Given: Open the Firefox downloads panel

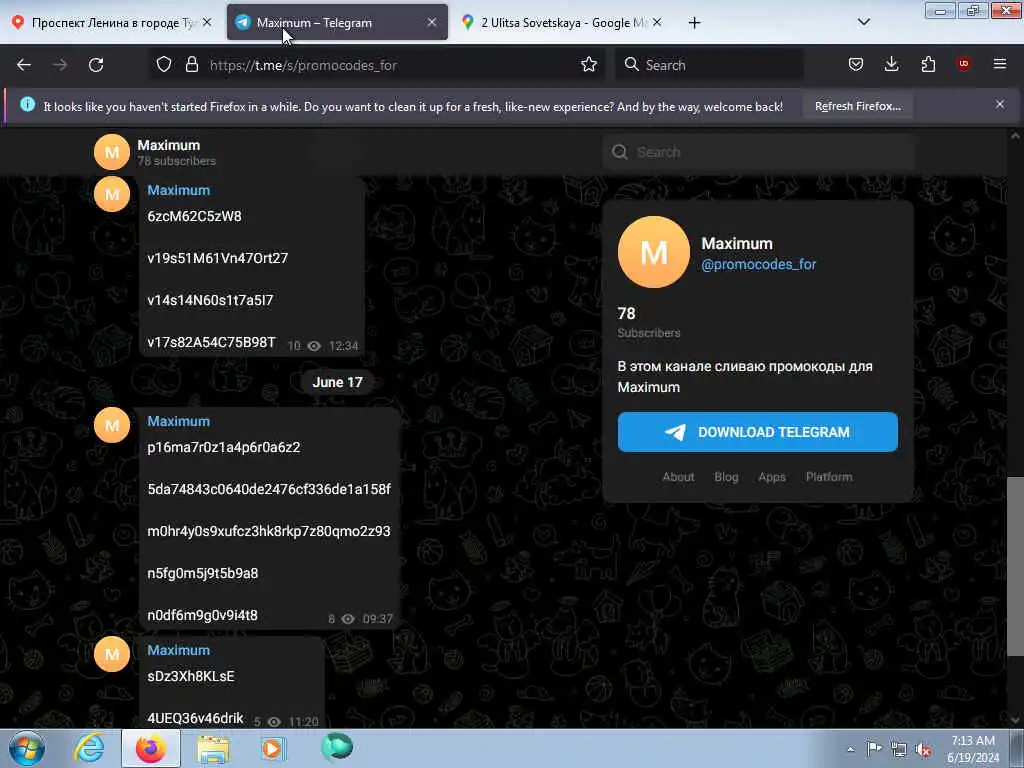Looking at the screenshot, I should coord(891,64).
